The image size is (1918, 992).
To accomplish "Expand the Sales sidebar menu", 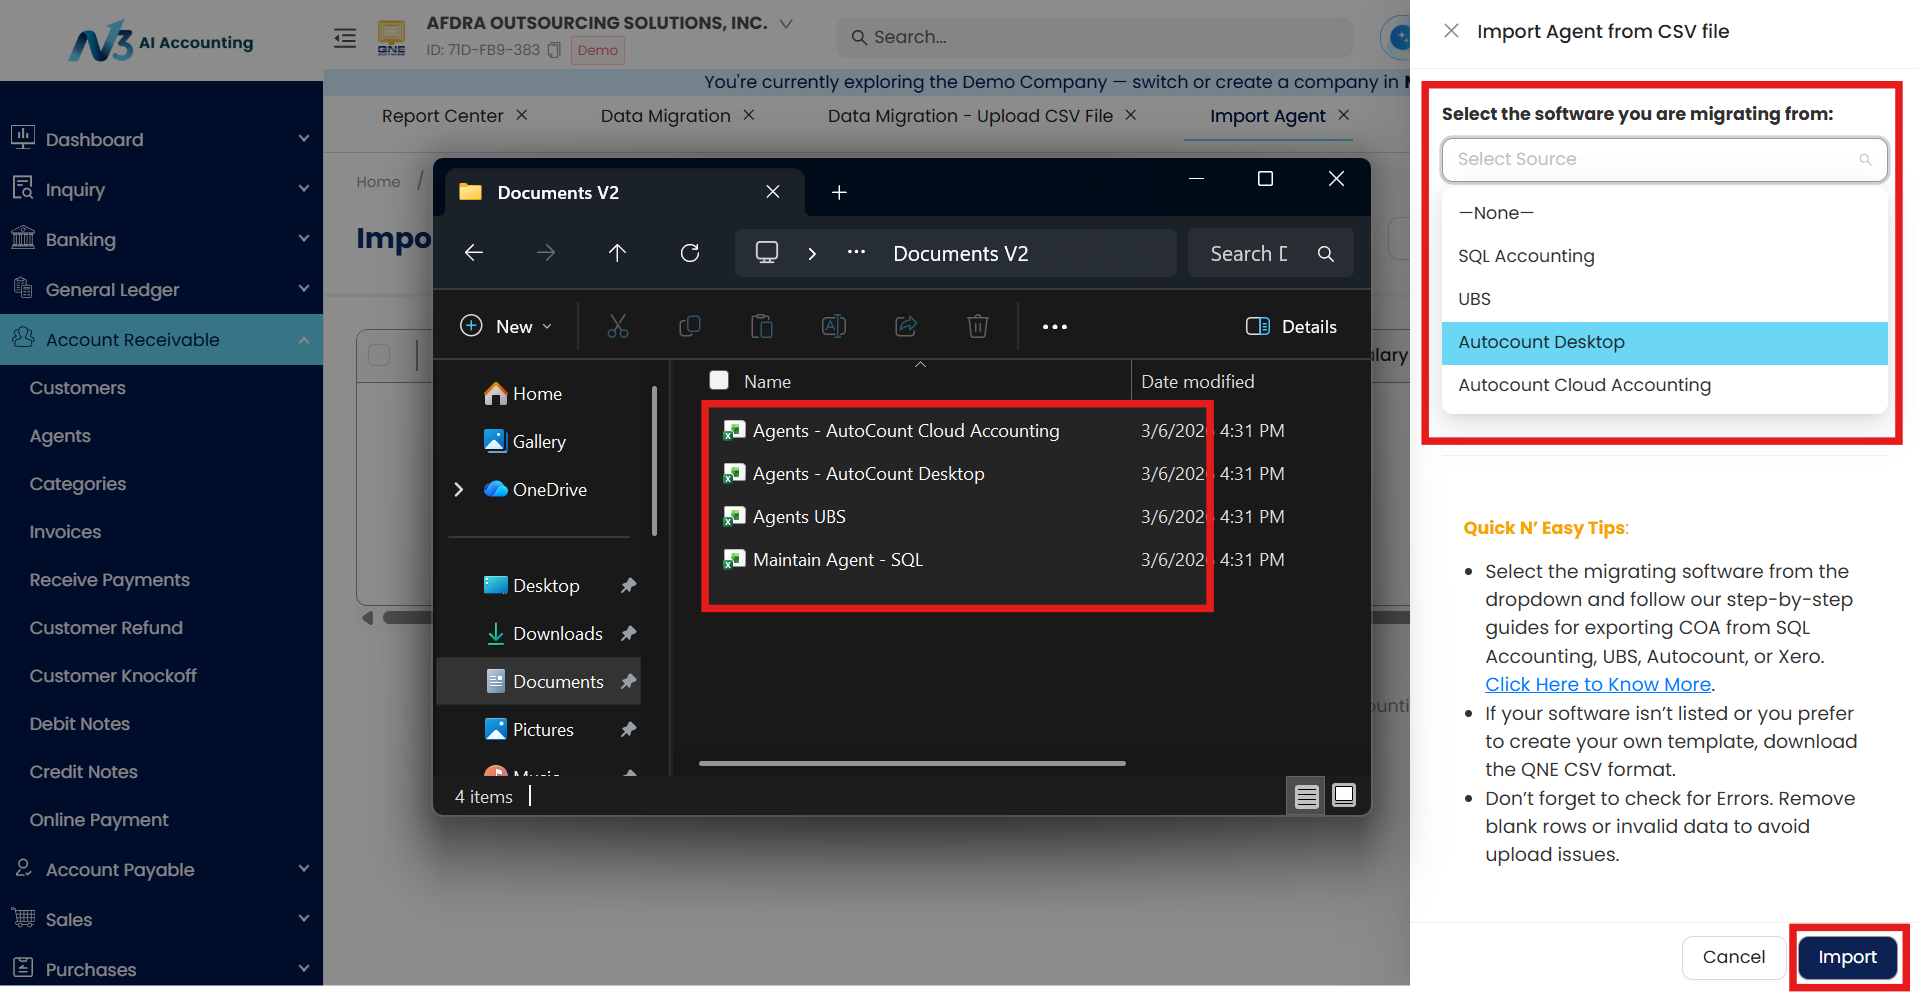I will point(304,919).
